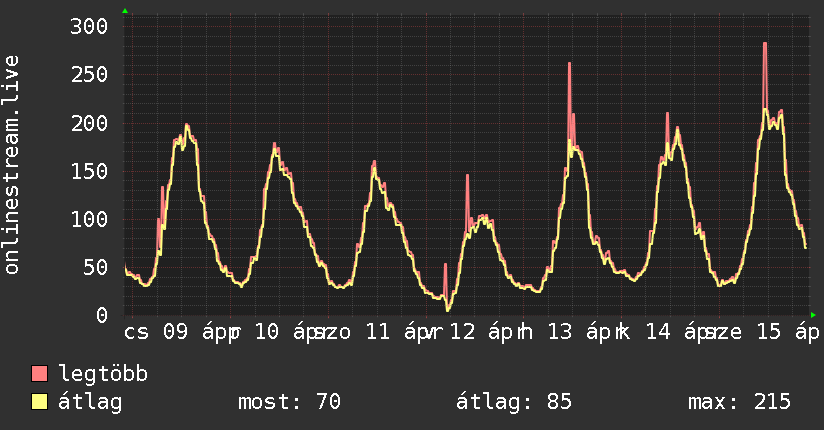Click the y-axis label 100
Viewport: 824px width, 430px height.
pyautogui.click(x=89, y=220)
